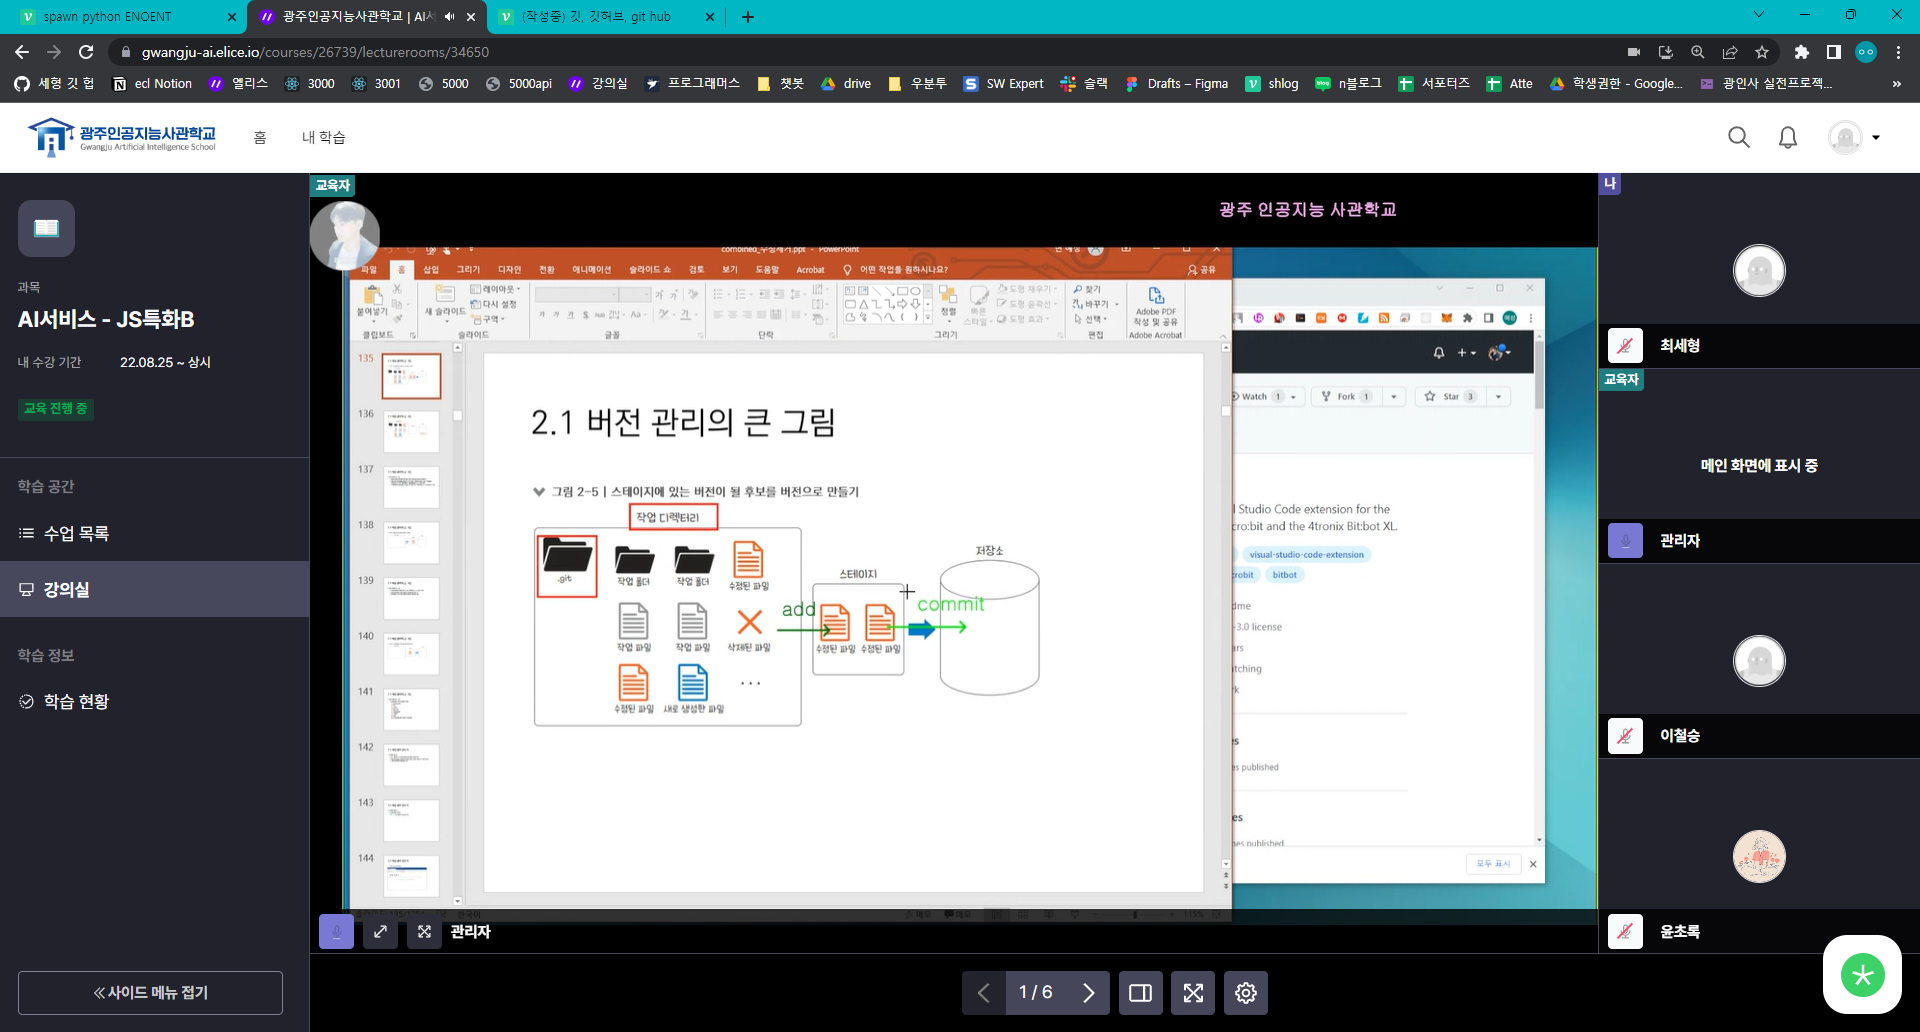Go to next page in pager

(1088, 993)
